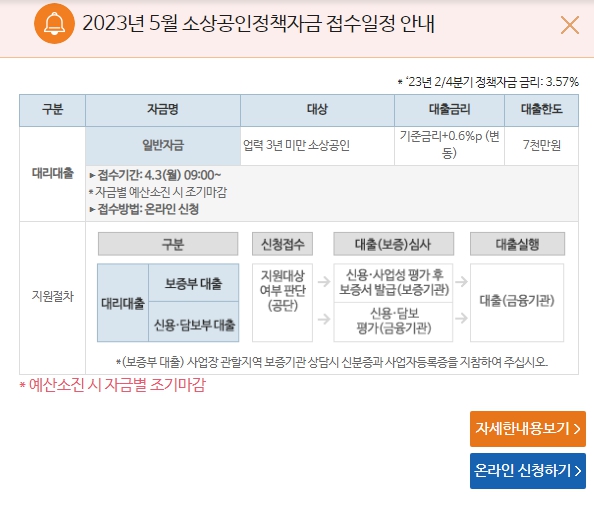Click the 일반자금 cell

pyautogui.click(x=163, y=146)
